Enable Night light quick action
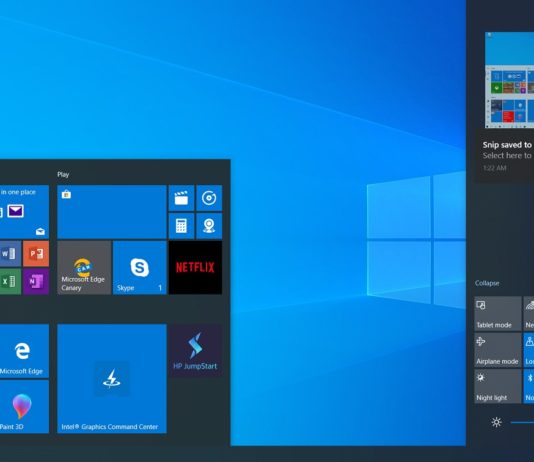 498,386
